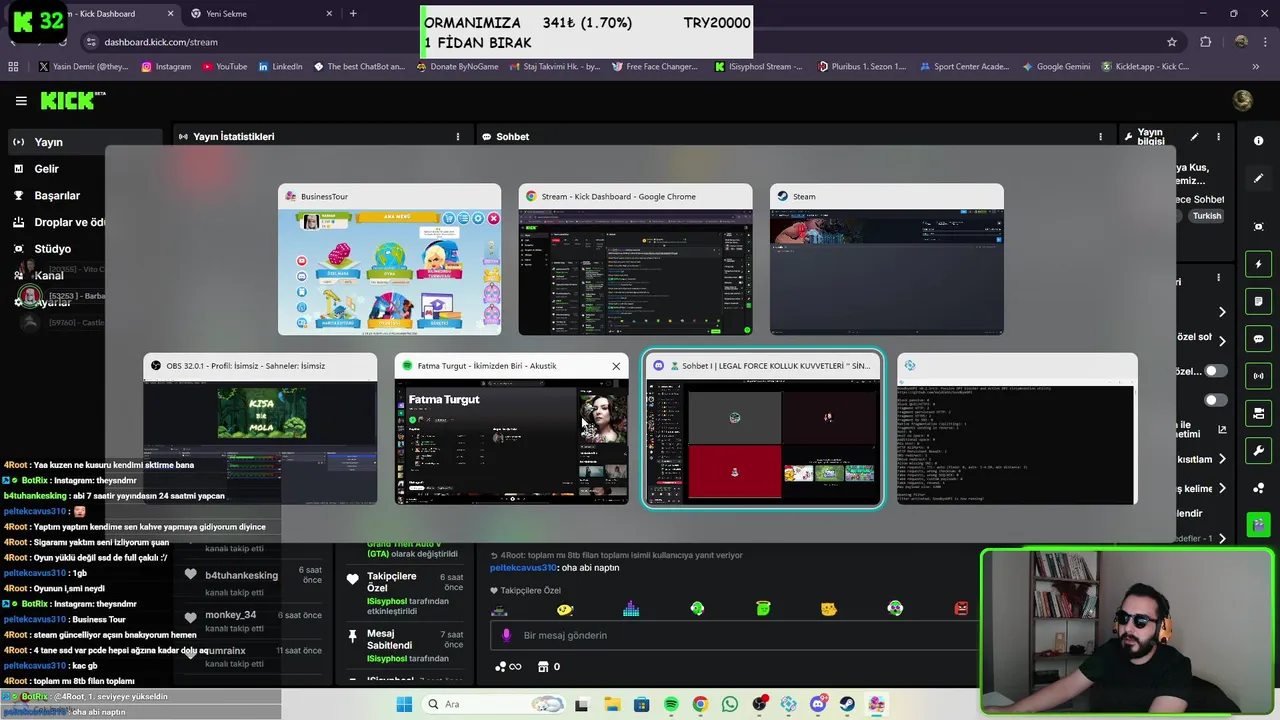
Task: Click the Turkish language tag
Action: point(1207,216)
